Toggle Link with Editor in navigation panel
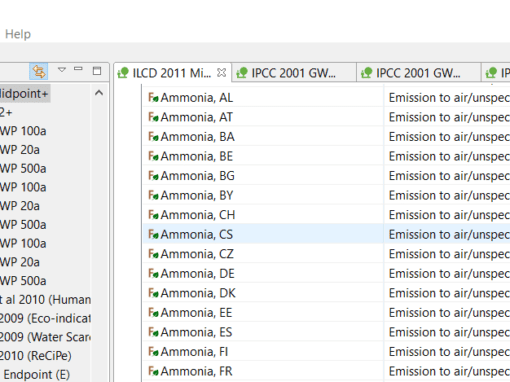 tap(39, 71)
